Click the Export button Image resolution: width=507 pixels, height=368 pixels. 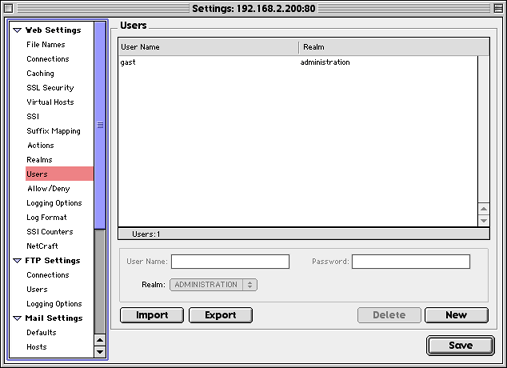click(221, 315)
